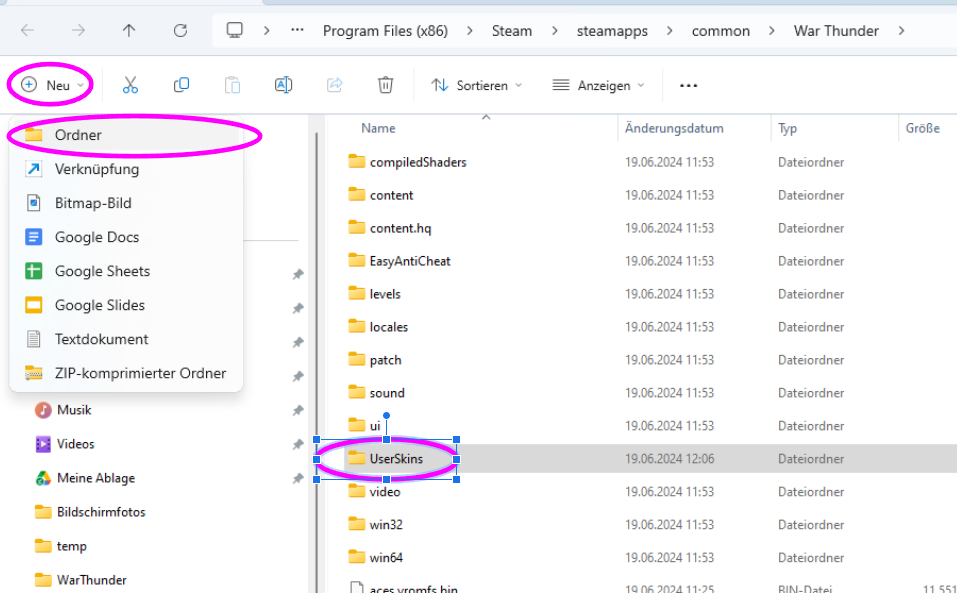The width and height of the screenshot is (957, 593).
Task: Select the sound folder
Action: click(386, 393)
